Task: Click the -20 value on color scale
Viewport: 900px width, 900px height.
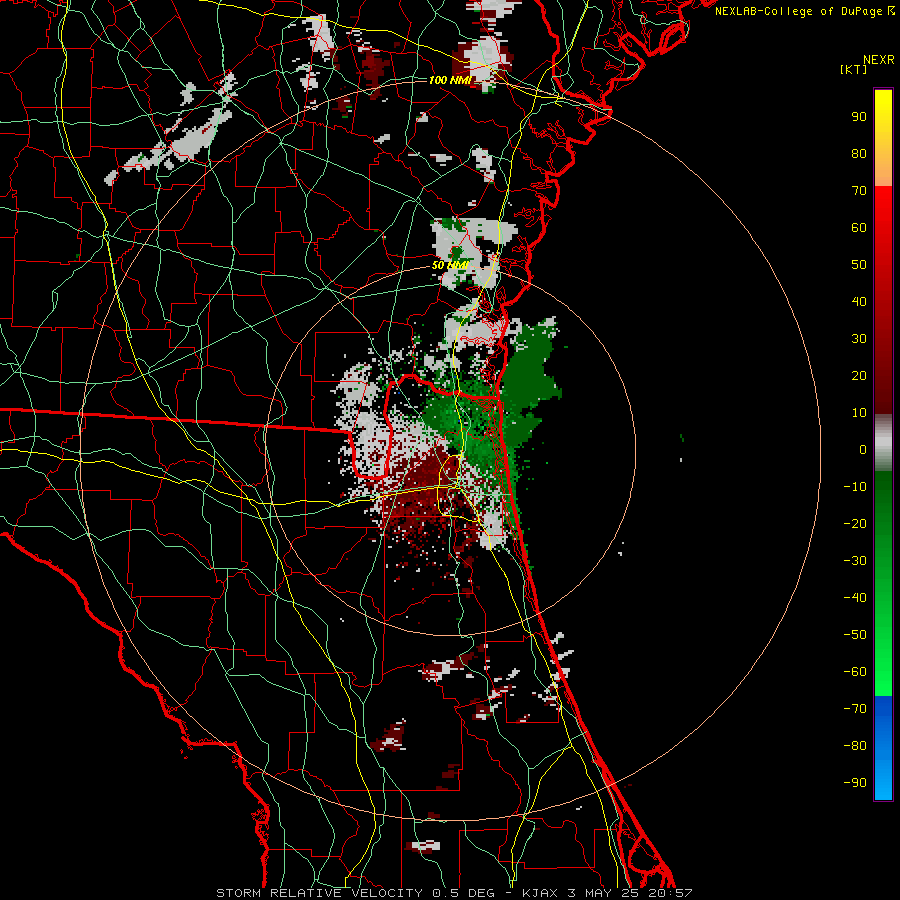Action: 855,524
